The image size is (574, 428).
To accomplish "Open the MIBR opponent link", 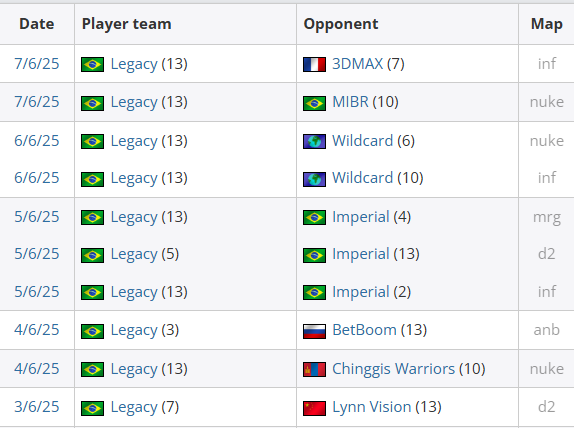I will 350,102.
